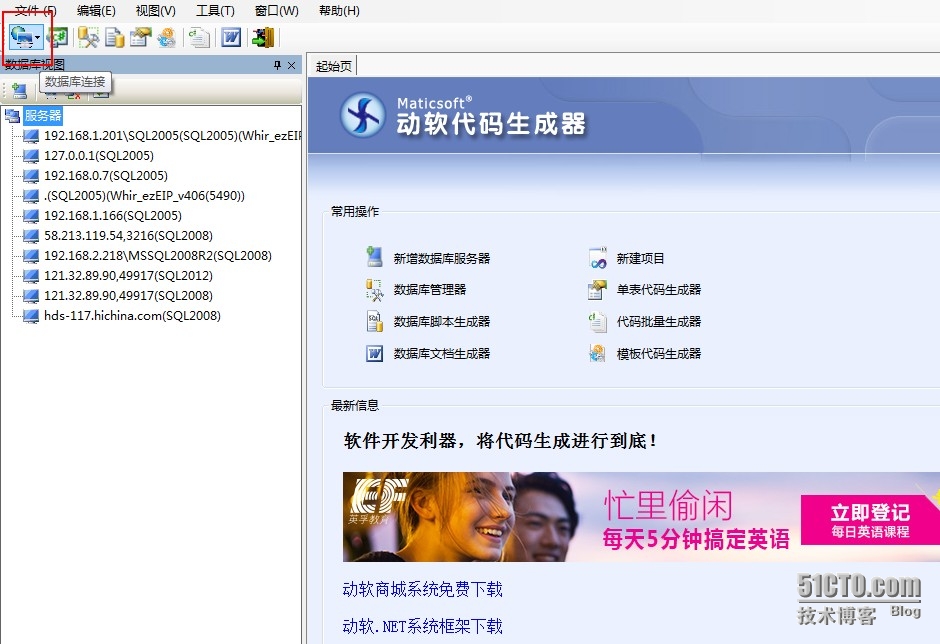940x644 pixels.
Task: Click the 数据库文档生成器 Word icon
Action: (x=375, y=353)
